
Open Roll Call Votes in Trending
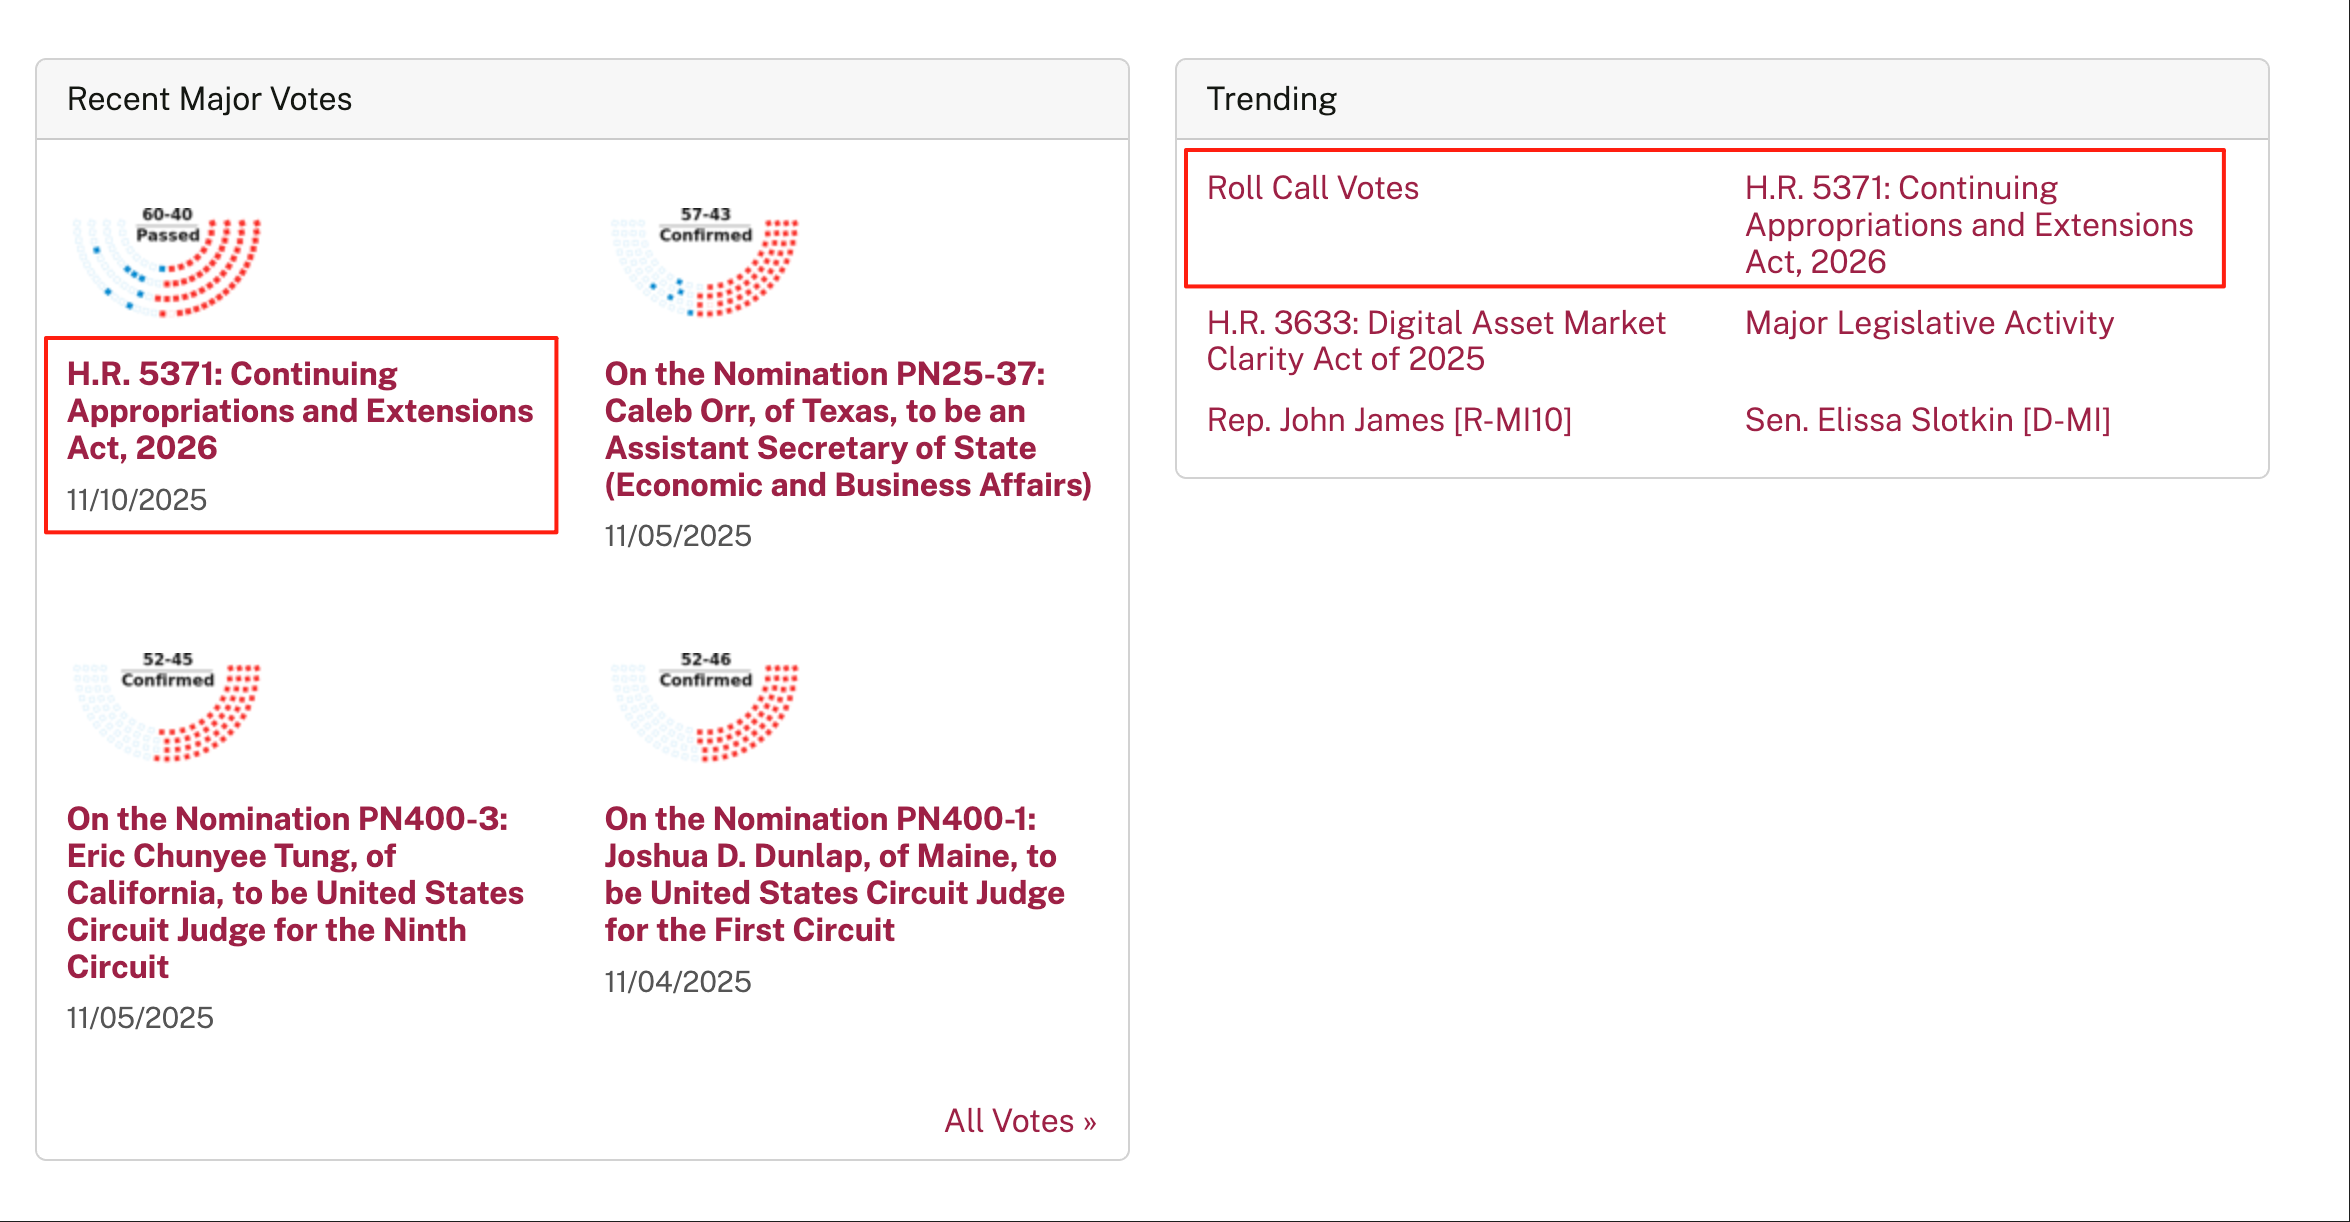pos(1312,188)
